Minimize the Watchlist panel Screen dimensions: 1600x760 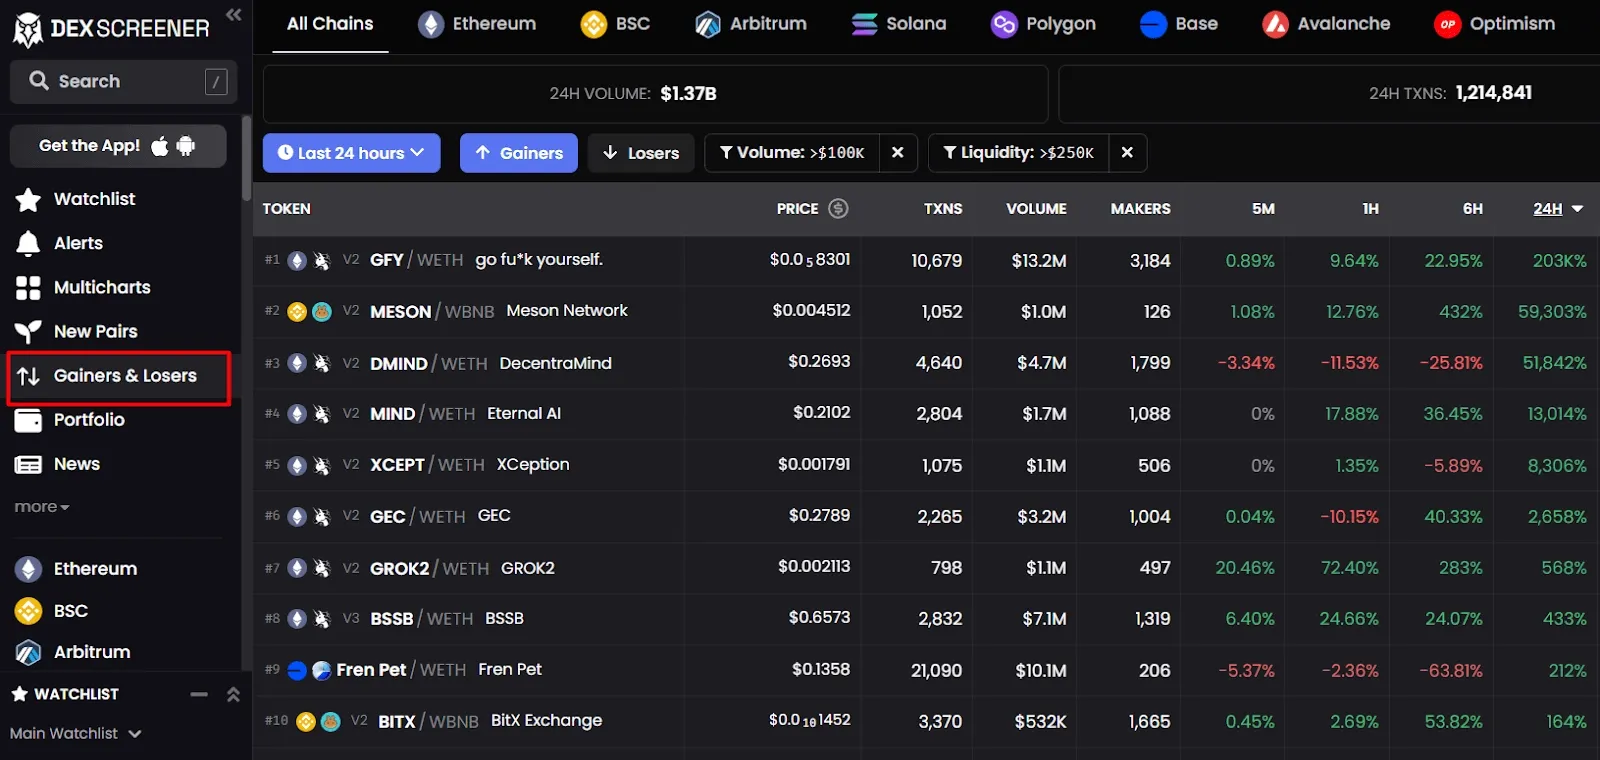pyautogui.click(x=199, y=694)
